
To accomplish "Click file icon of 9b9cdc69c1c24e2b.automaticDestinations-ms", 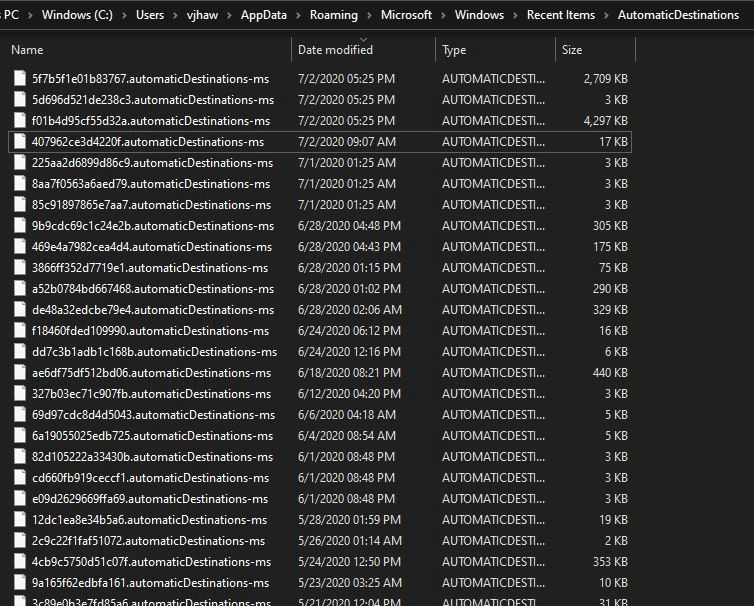I will click(20, 225).
